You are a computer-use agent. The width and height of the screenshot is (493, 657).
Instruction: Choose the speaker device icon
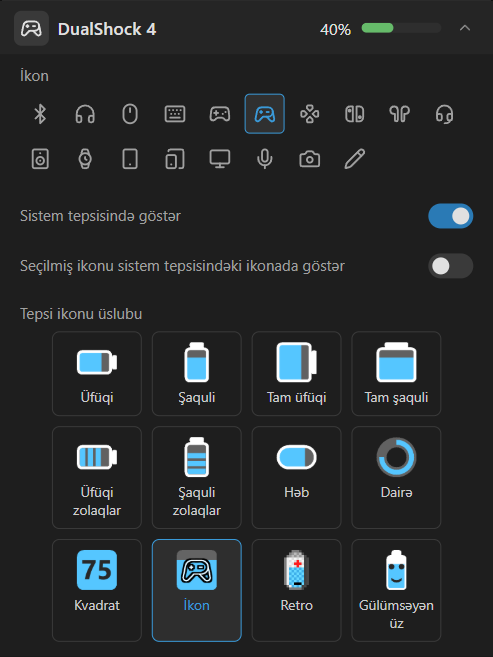[40, 159]
